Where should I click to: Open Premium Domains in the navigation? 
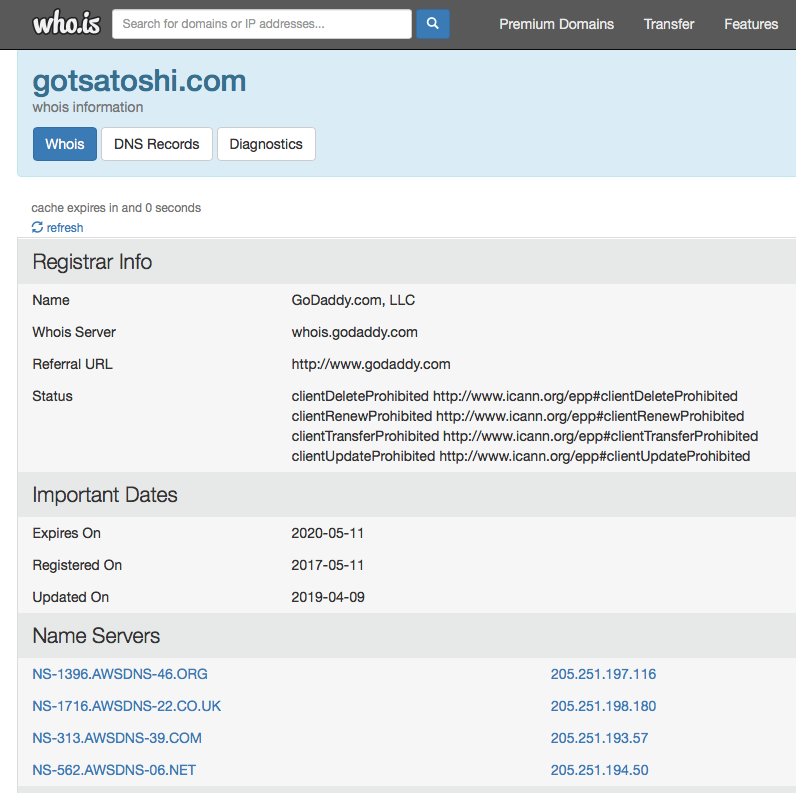(x=556, y=24)
